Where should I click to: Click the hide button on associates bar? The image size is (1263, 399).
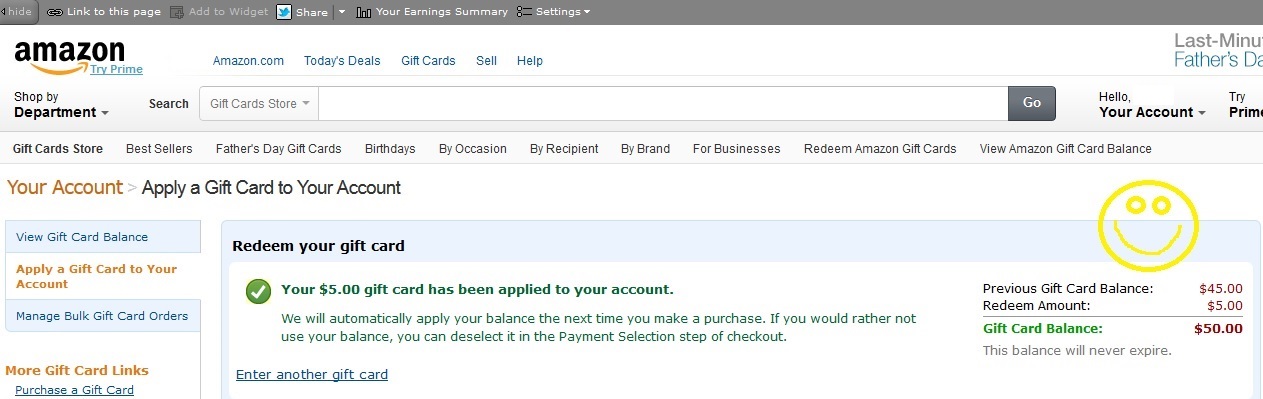click(x=19, y=12)
